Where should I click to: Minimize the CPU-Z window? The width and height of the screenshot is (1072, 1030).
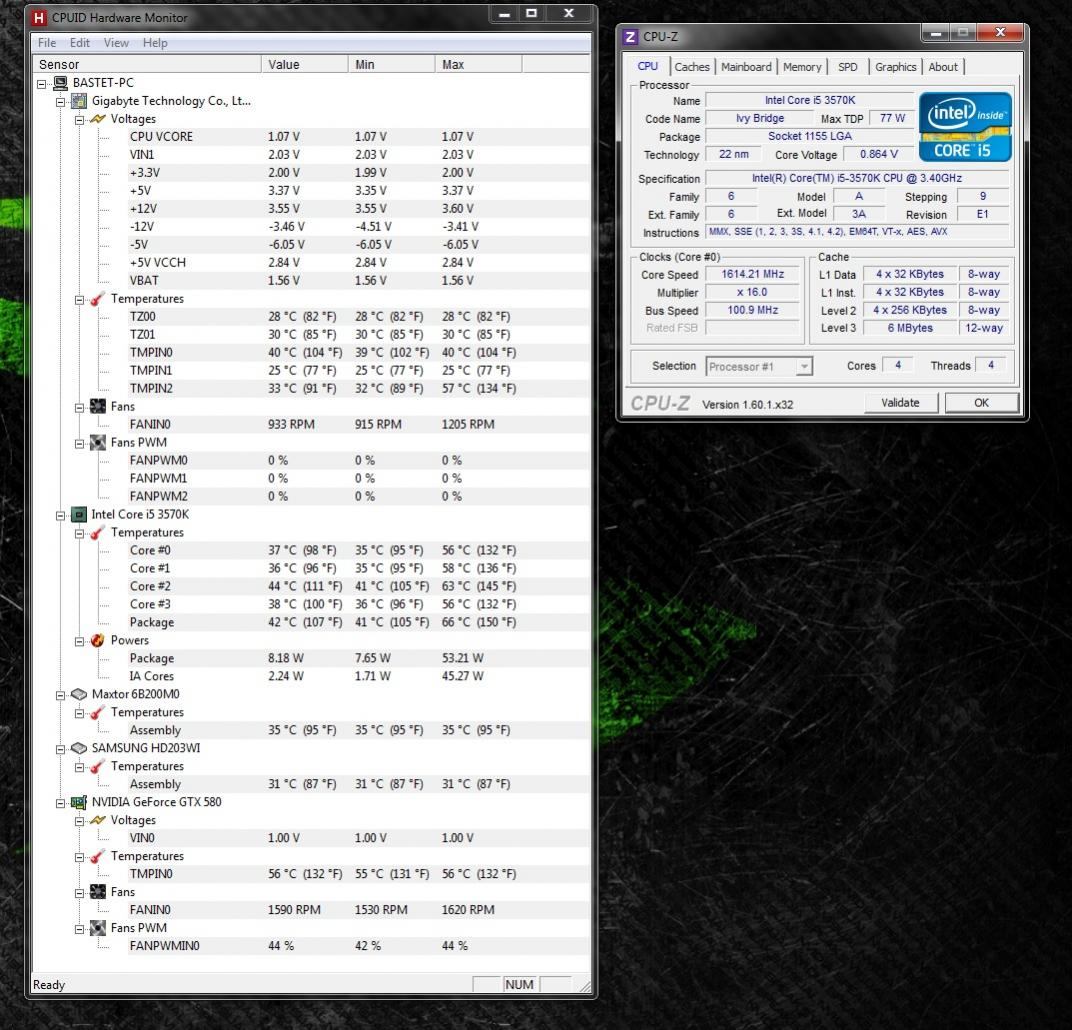point(935,33)
